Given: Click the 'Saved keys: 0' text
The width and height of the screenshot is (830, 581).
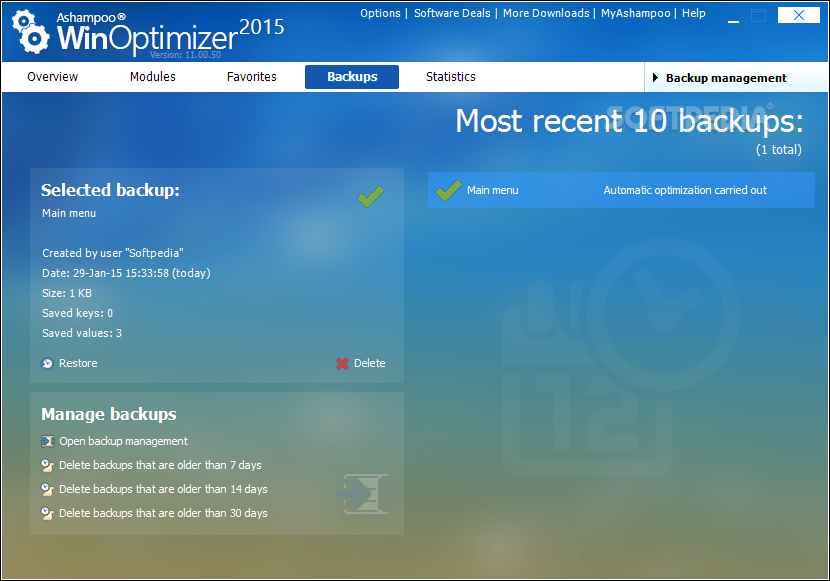Looking at the screenshot, I should [77, 313].
